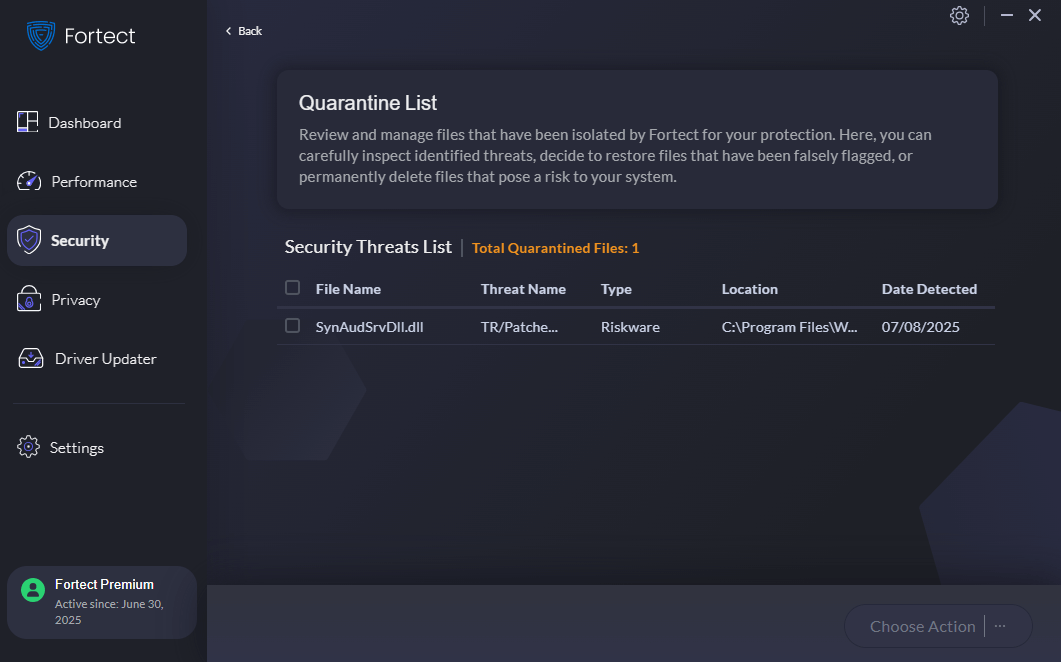Open the ellipsis menu beside Choose Action
Viewport: 1061px width, 662px height.
999,626
